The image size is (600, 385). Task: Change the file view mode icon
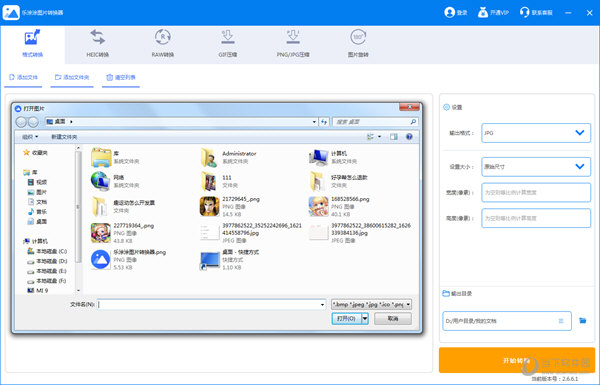(370, 137)
